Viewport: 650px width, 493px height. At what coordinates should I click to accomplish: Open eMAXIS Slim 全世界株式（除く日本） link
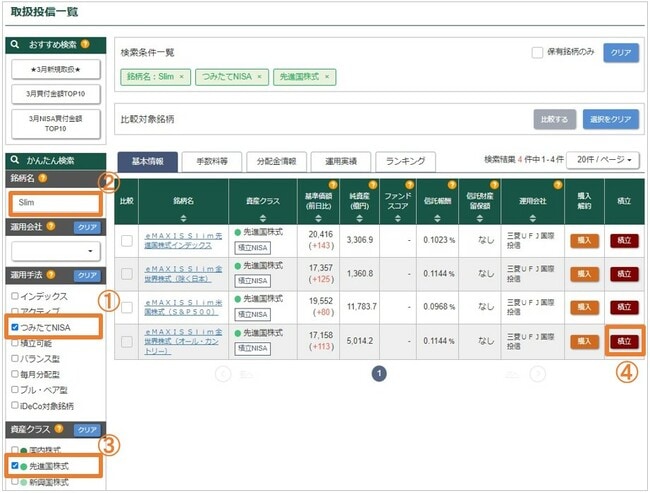click(x=183, y=274)
